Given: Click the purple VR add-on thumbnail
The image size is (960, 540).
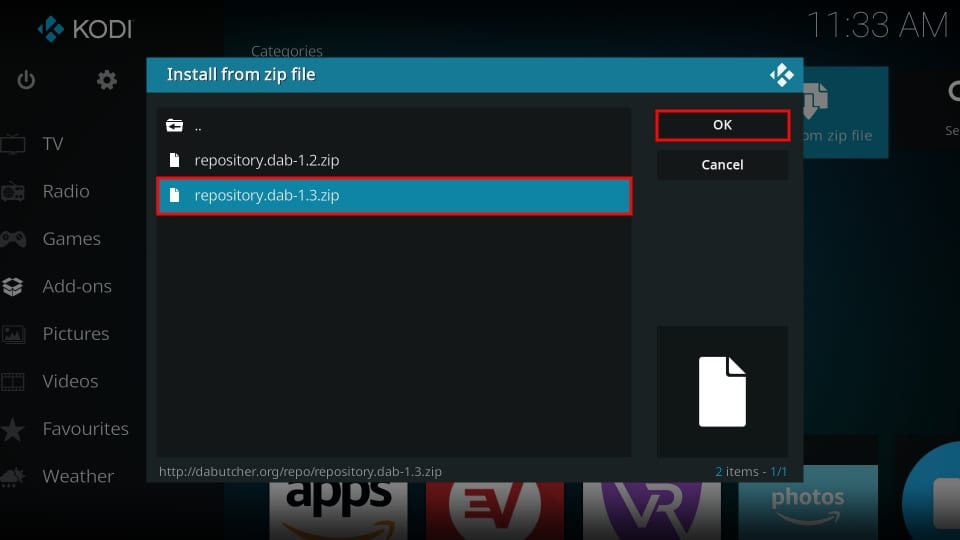Looking at the screenshot, I should point(651,511).
